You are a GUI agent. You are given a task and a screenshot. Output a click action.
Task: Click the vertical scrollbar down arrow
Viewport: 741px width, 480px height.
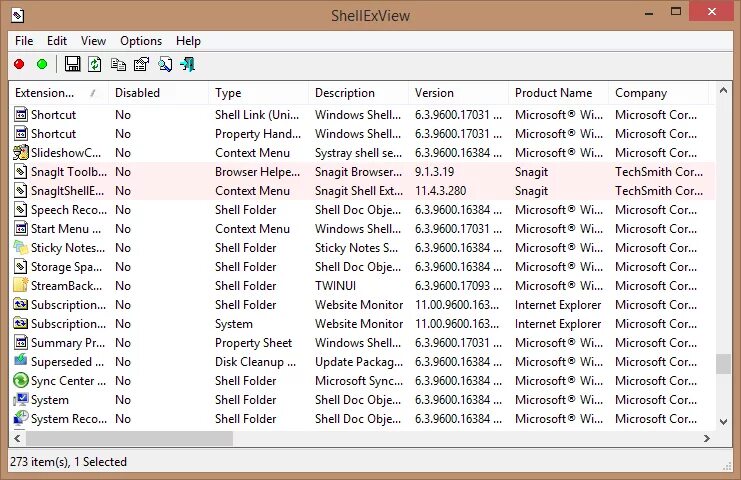(724, 422)
